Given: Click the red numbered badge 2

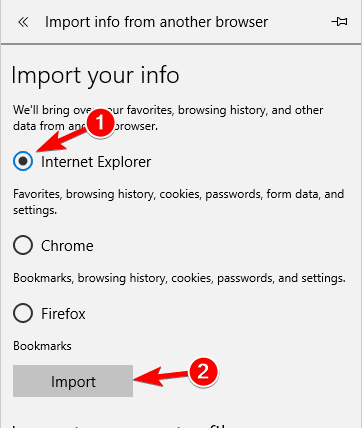Looking at the screenshot, I should (203, 371).
